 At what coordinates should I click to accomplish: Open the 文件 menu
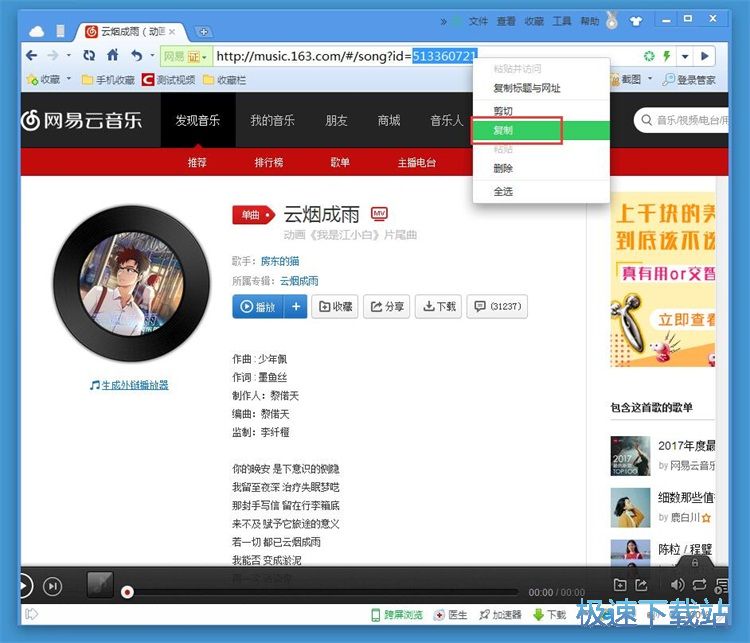[478, 21]
